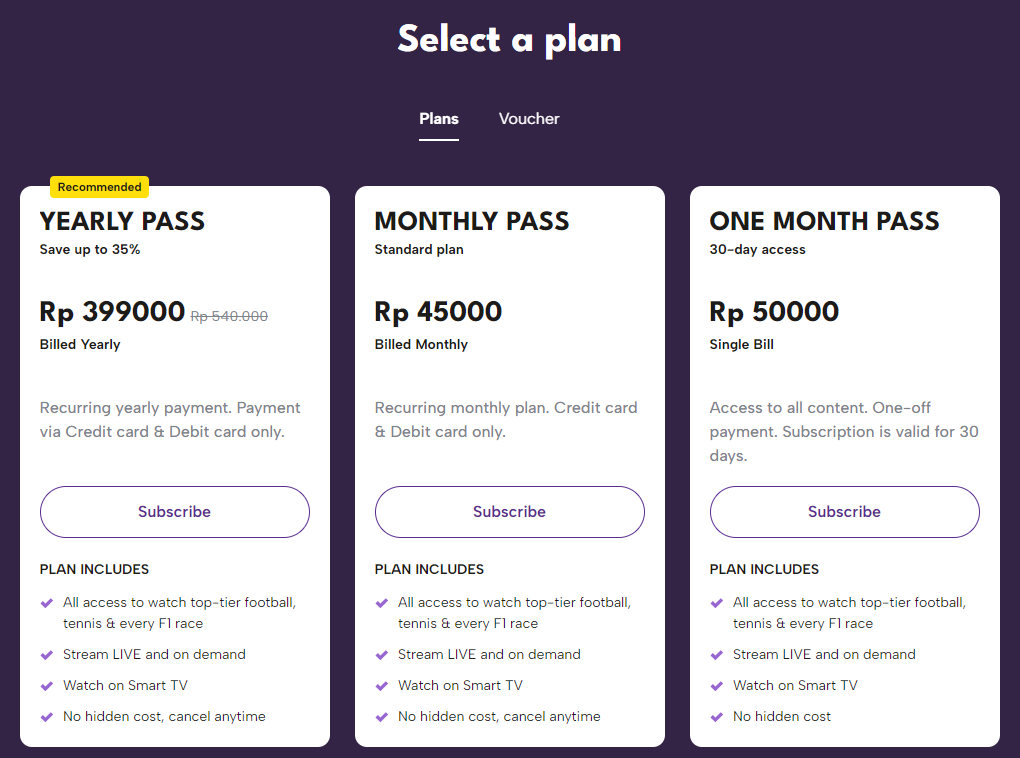Click the yellow Recommended badge
Viewport: 1020px width, 758px height.
[100, 187]
